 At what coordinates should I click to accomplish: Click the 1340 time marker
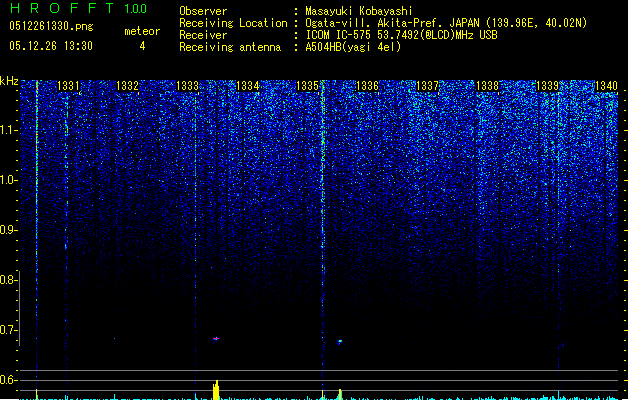(607, 86)
